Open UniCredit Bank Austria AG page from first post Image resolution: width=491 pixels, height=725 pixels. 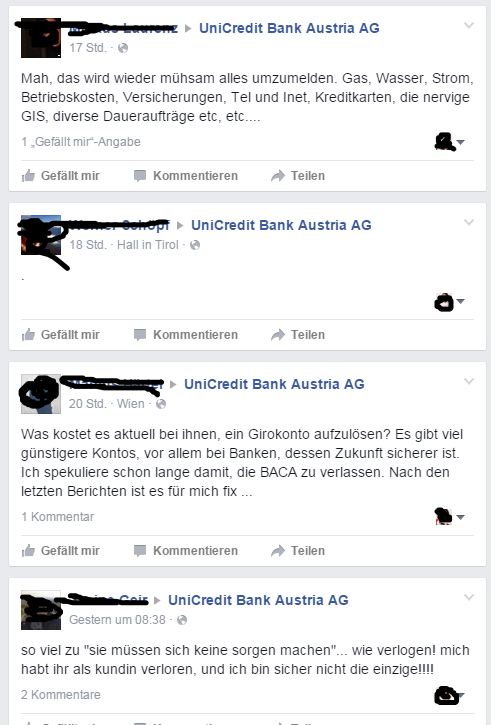[x=289, y=28]
